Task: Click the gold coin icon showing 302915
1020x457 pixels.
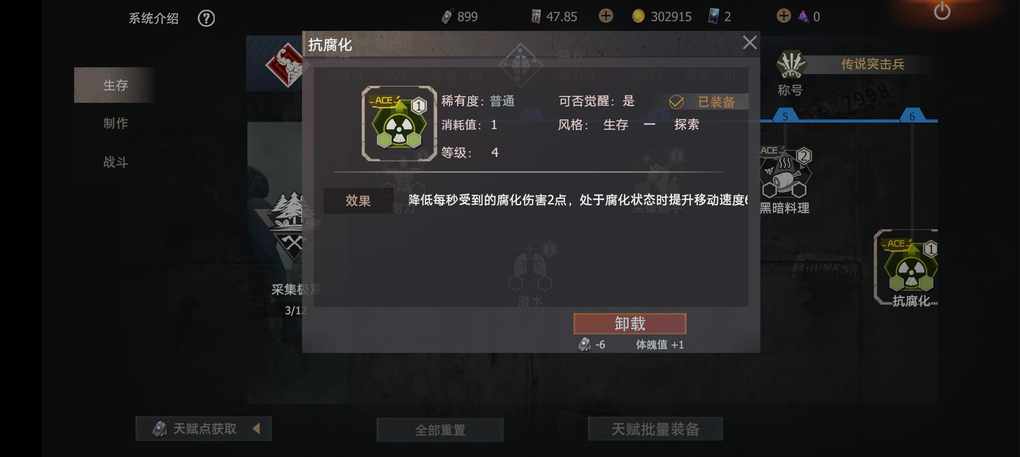Action: click(638, 16)
